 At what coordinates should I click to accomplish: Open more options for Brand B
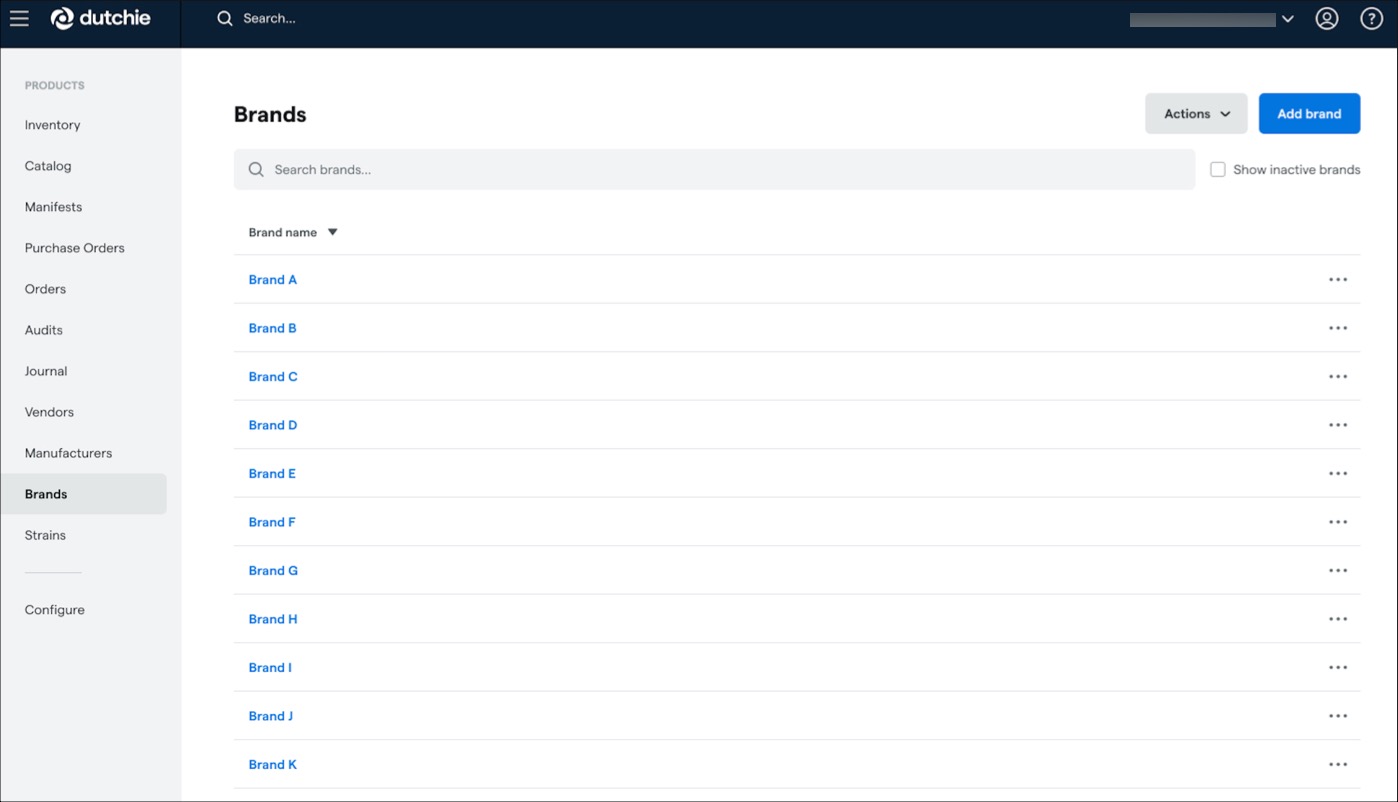pos(1338,328)
